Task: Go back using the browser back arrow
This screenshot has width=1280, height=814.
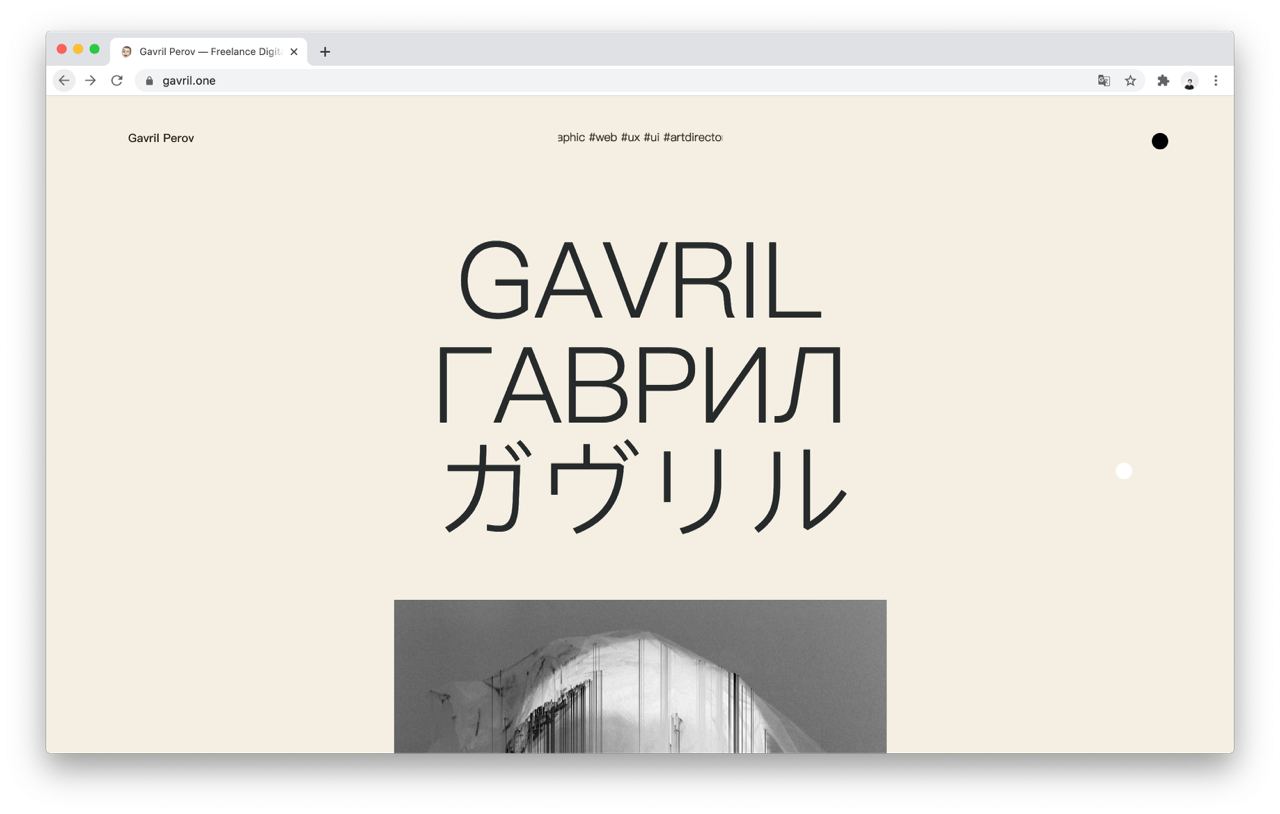Action: coord(64,81)
